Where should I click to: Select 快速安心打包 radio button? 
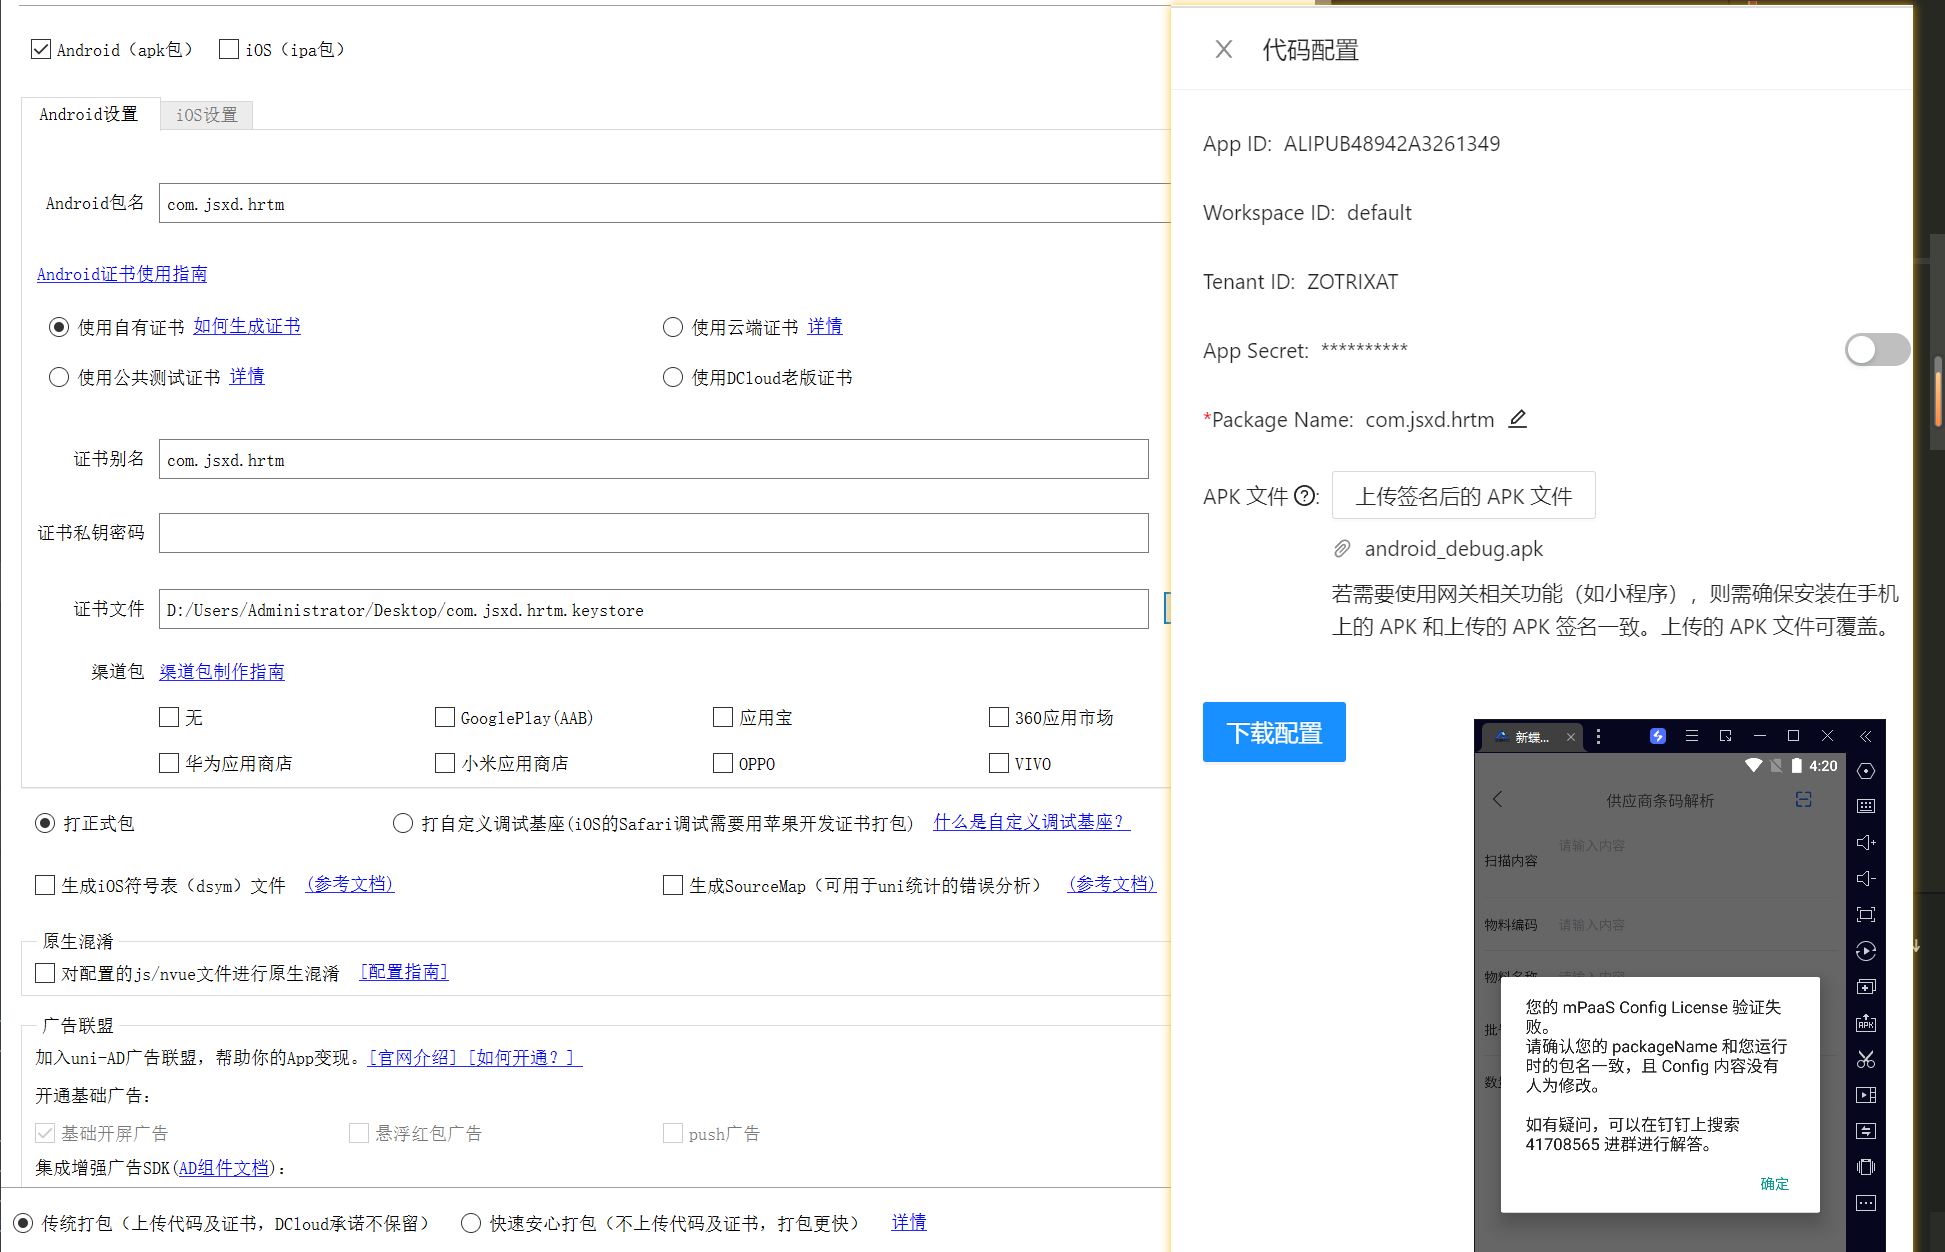click(471, 1223)
